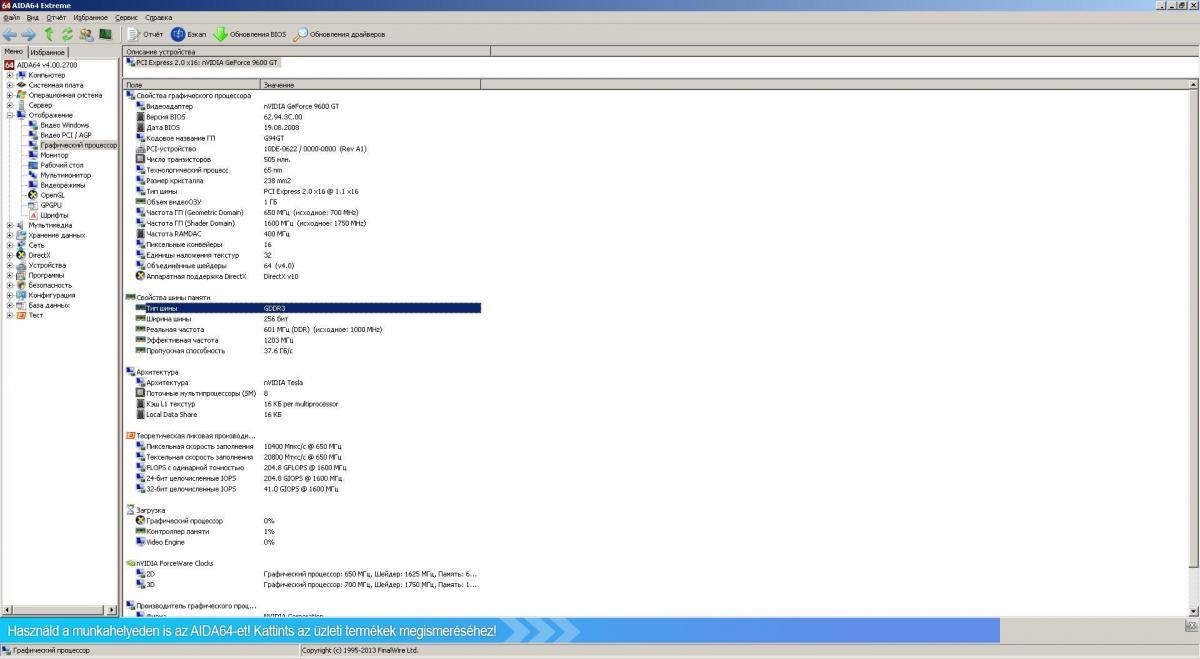Select Видео PCI / AGP item
This screenshot has width=1200, height=659.
(x=66, y=135)
